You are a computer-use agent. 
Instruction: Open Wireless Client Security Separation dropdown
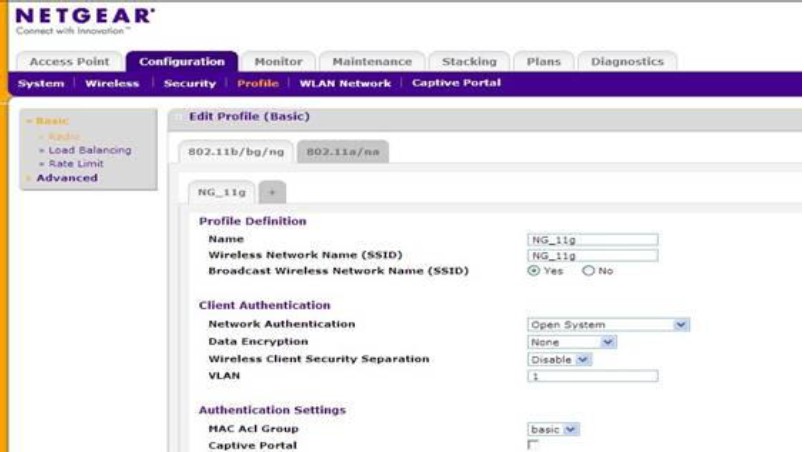click(559, 360)
